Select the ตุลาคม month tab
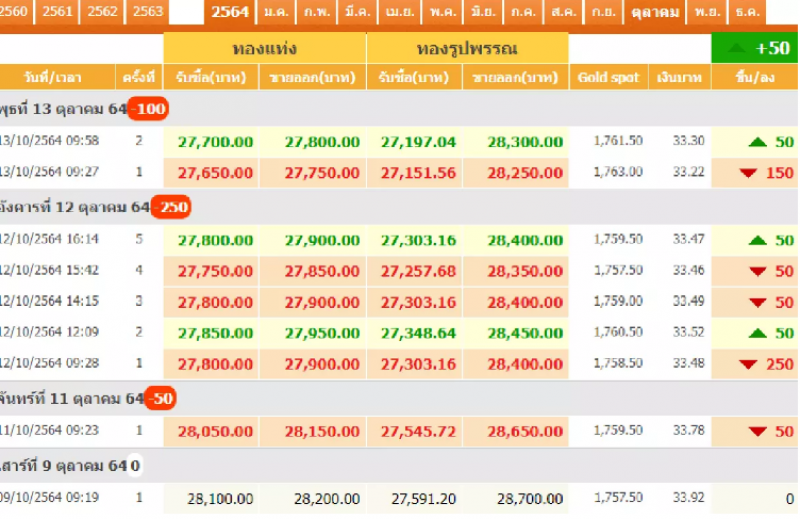 tap(656, 12)
